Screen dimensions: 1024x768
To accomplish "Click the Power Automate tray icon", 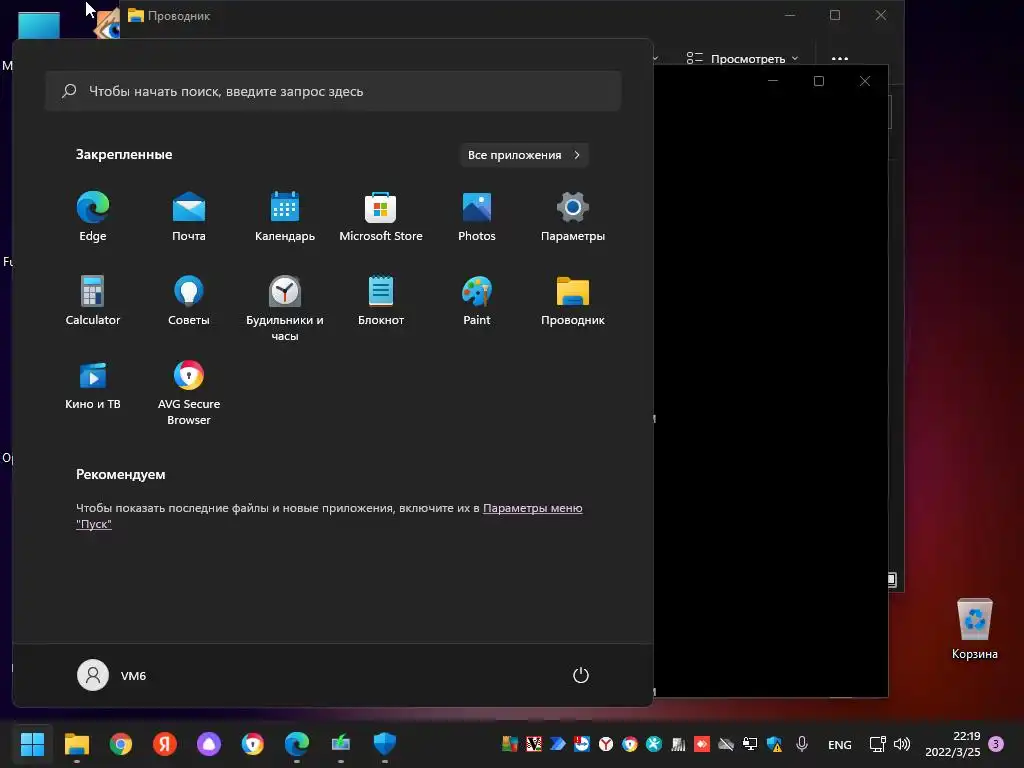I will [558, 744].
